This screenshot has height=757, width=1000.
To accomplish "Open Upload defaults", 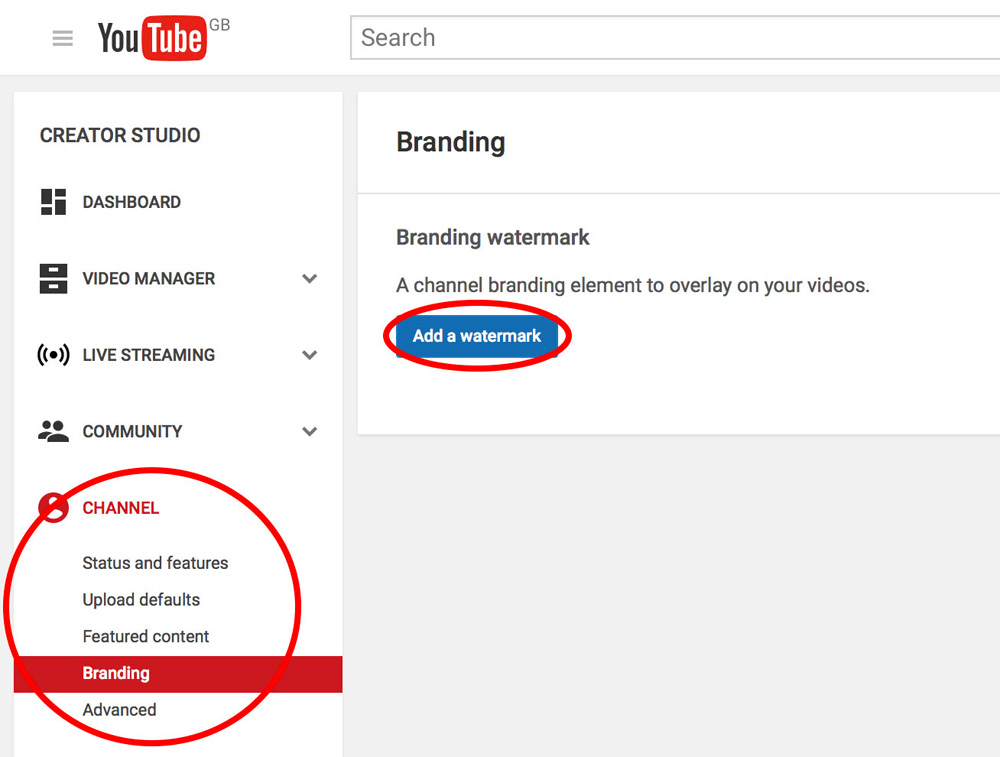I will (x=141, y=600).
